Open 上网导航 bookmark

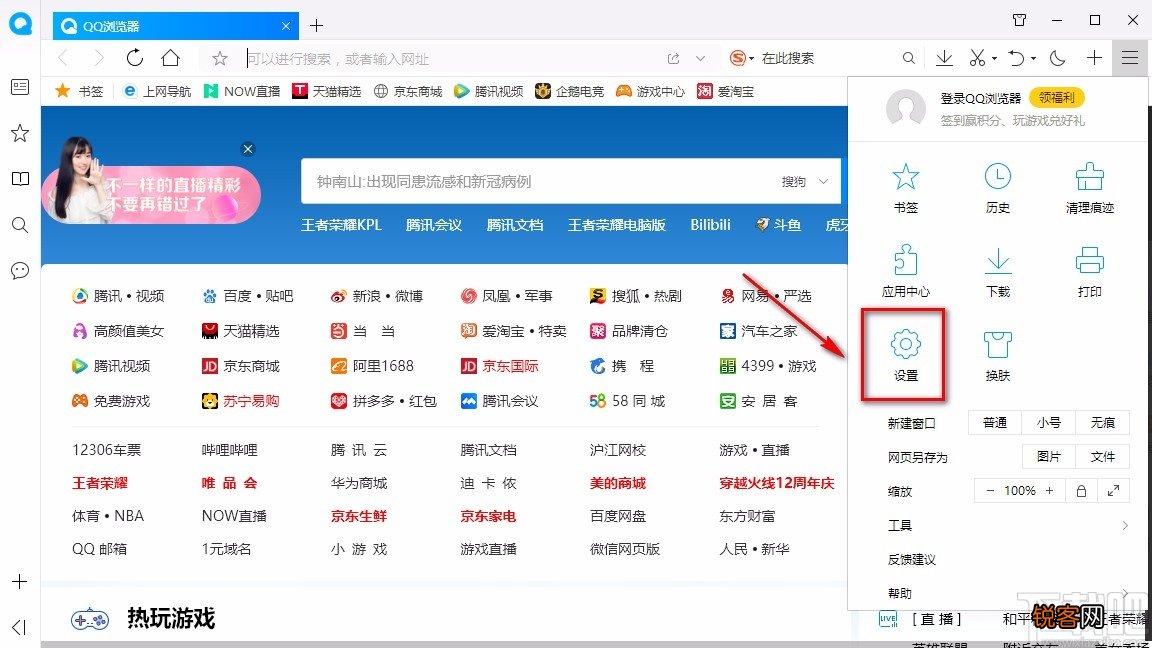(157, 91)
